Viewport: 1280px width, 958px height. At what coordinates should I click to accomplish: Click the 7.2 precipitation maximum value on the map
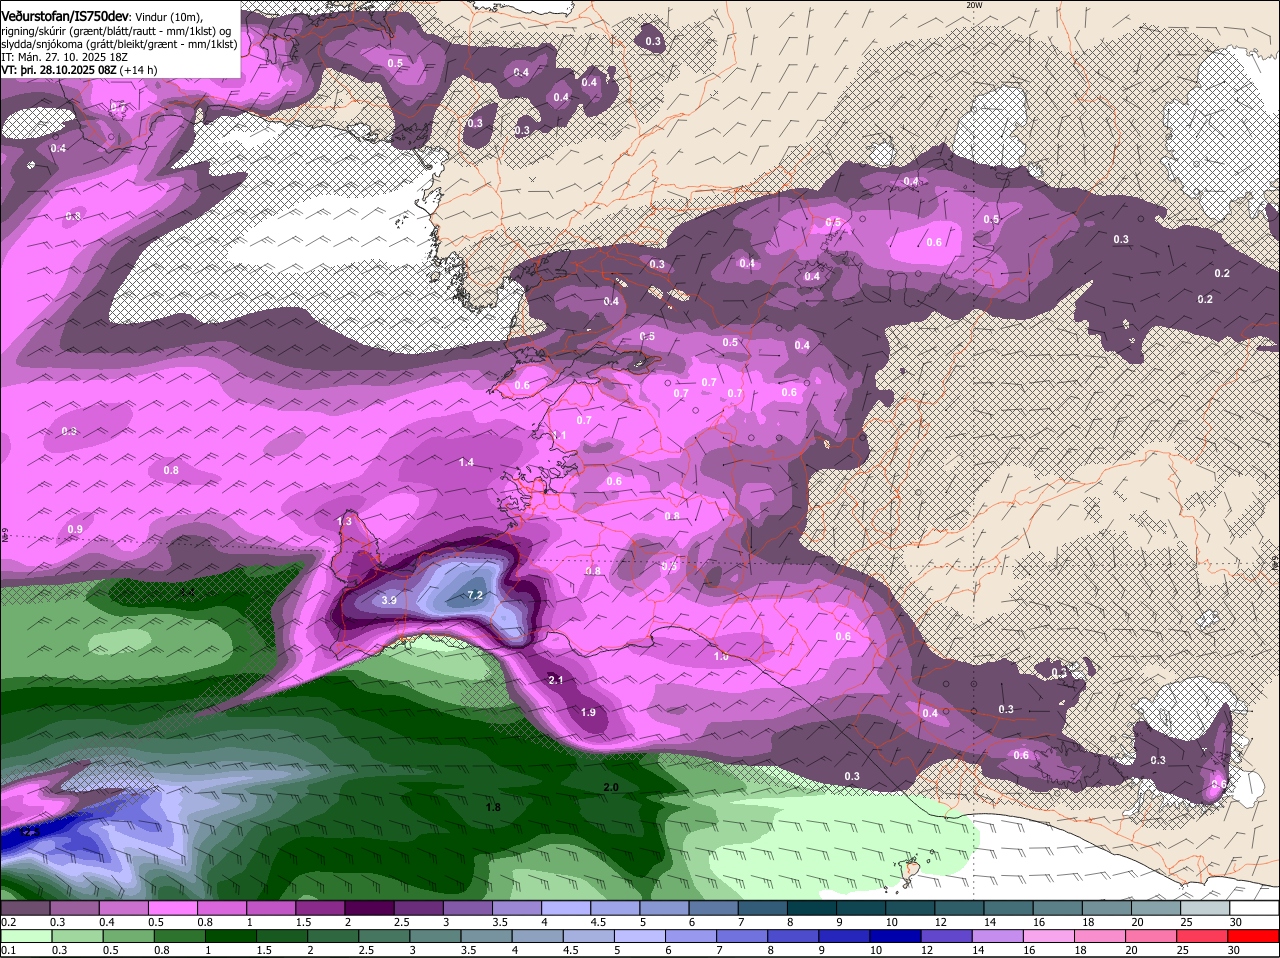[475, 595]
